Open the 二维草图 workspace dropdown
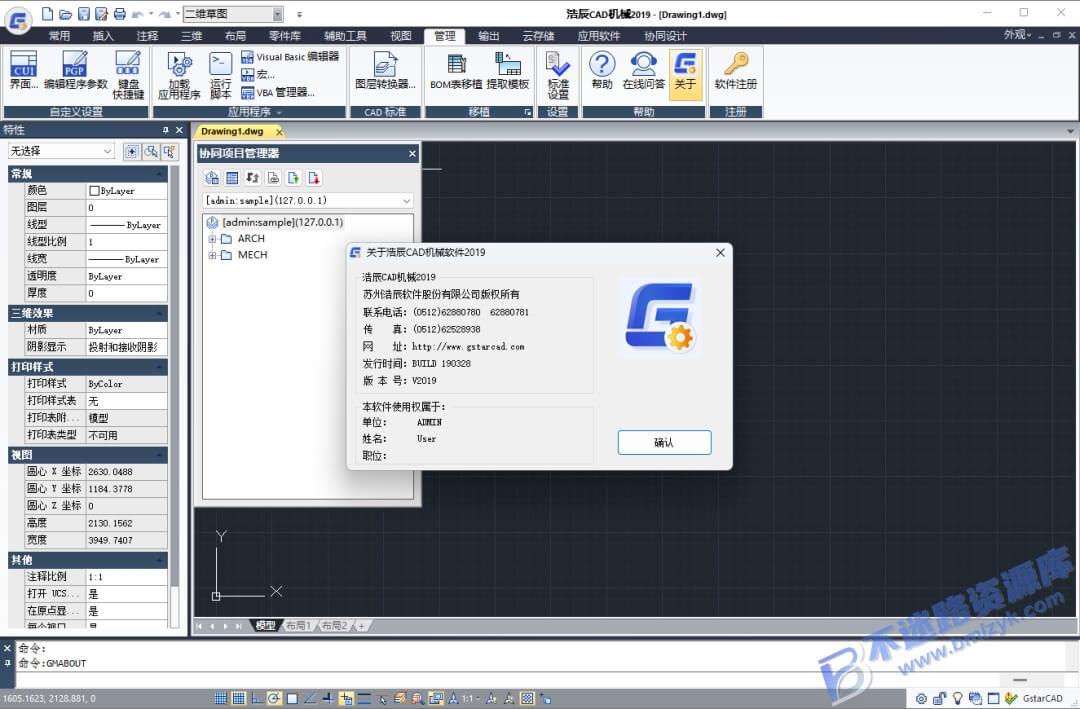Image resolution: width=1080 pixels, height=709 pixels. click(278, 14)
